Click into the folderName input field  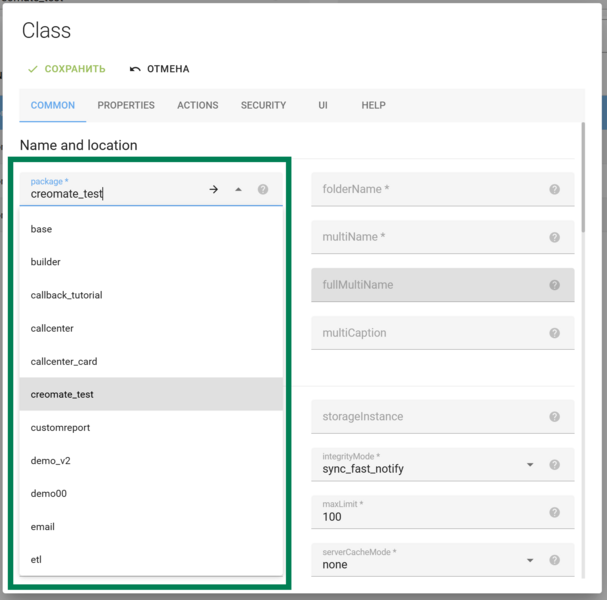click(428, 190)
